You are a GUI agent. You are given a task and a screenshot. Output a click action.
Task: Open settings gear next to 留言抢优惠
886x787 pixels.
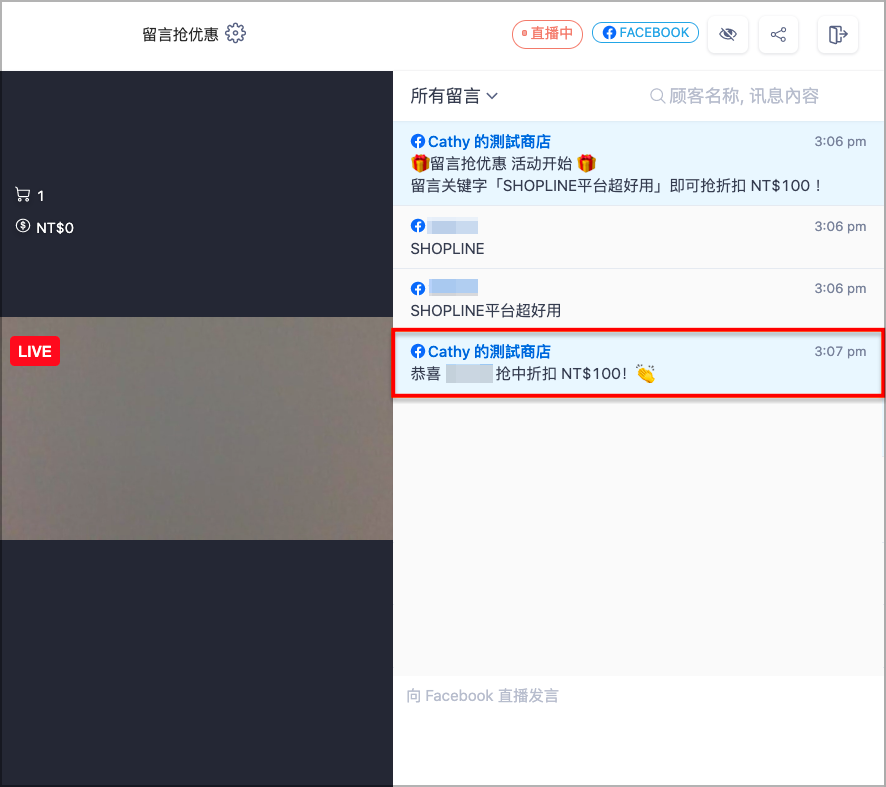point(236,33)
